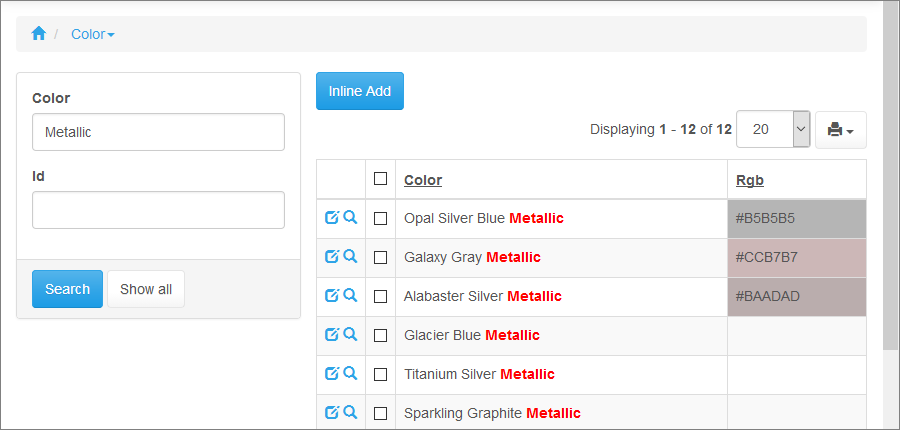Expand the page size dropdown showing 20
The width and height of the screenshot is (900, 430).
(801, 129)
